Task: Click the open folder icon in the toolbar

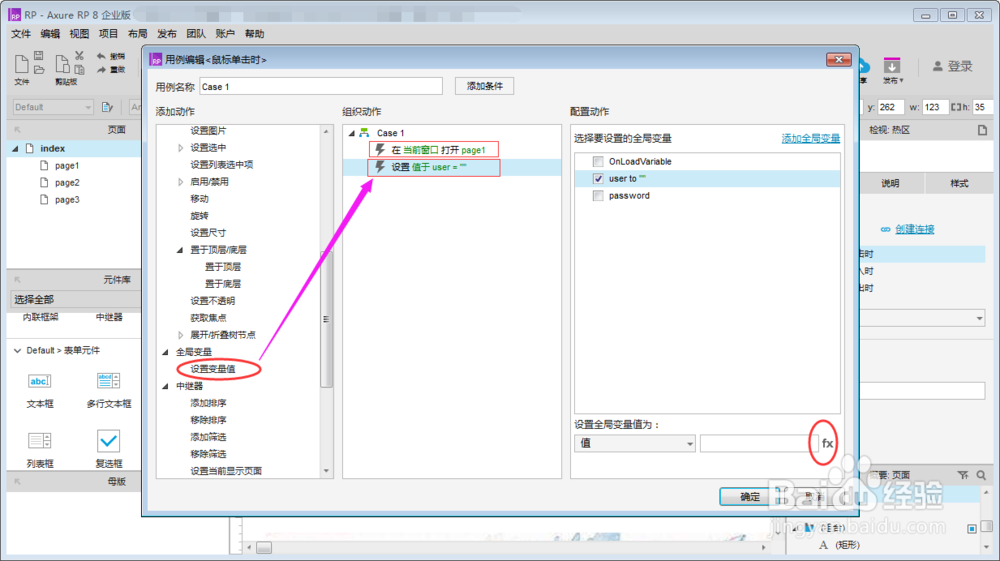Action: click(38, 69)
